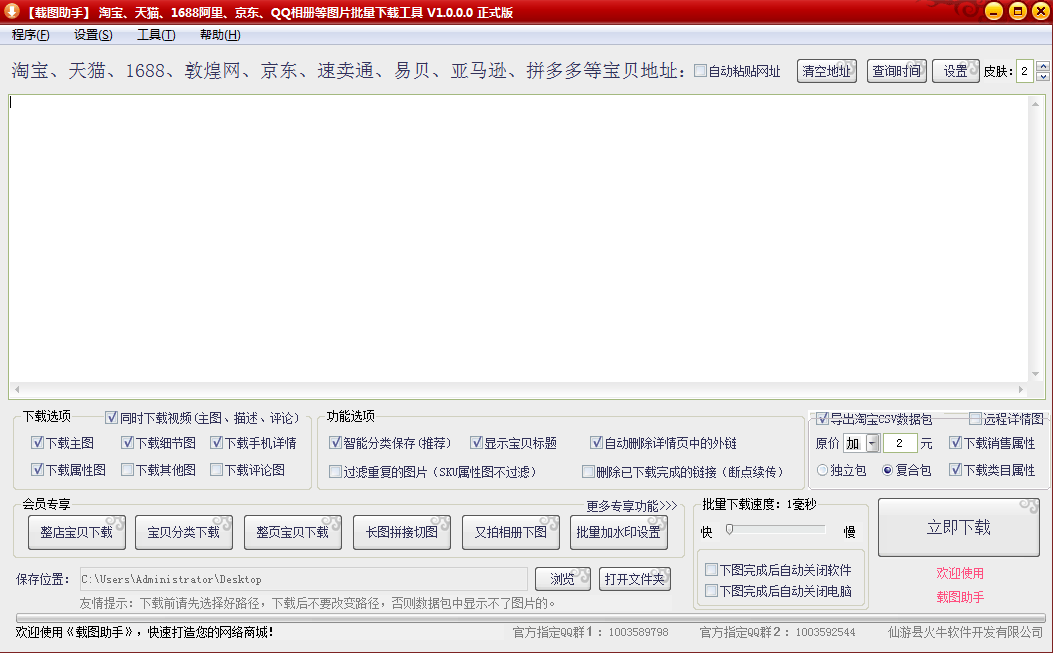Click the 清空地址 clear button
This screenshot has width=1053, height=653.
pyautogui.click(x=826, y=71)
